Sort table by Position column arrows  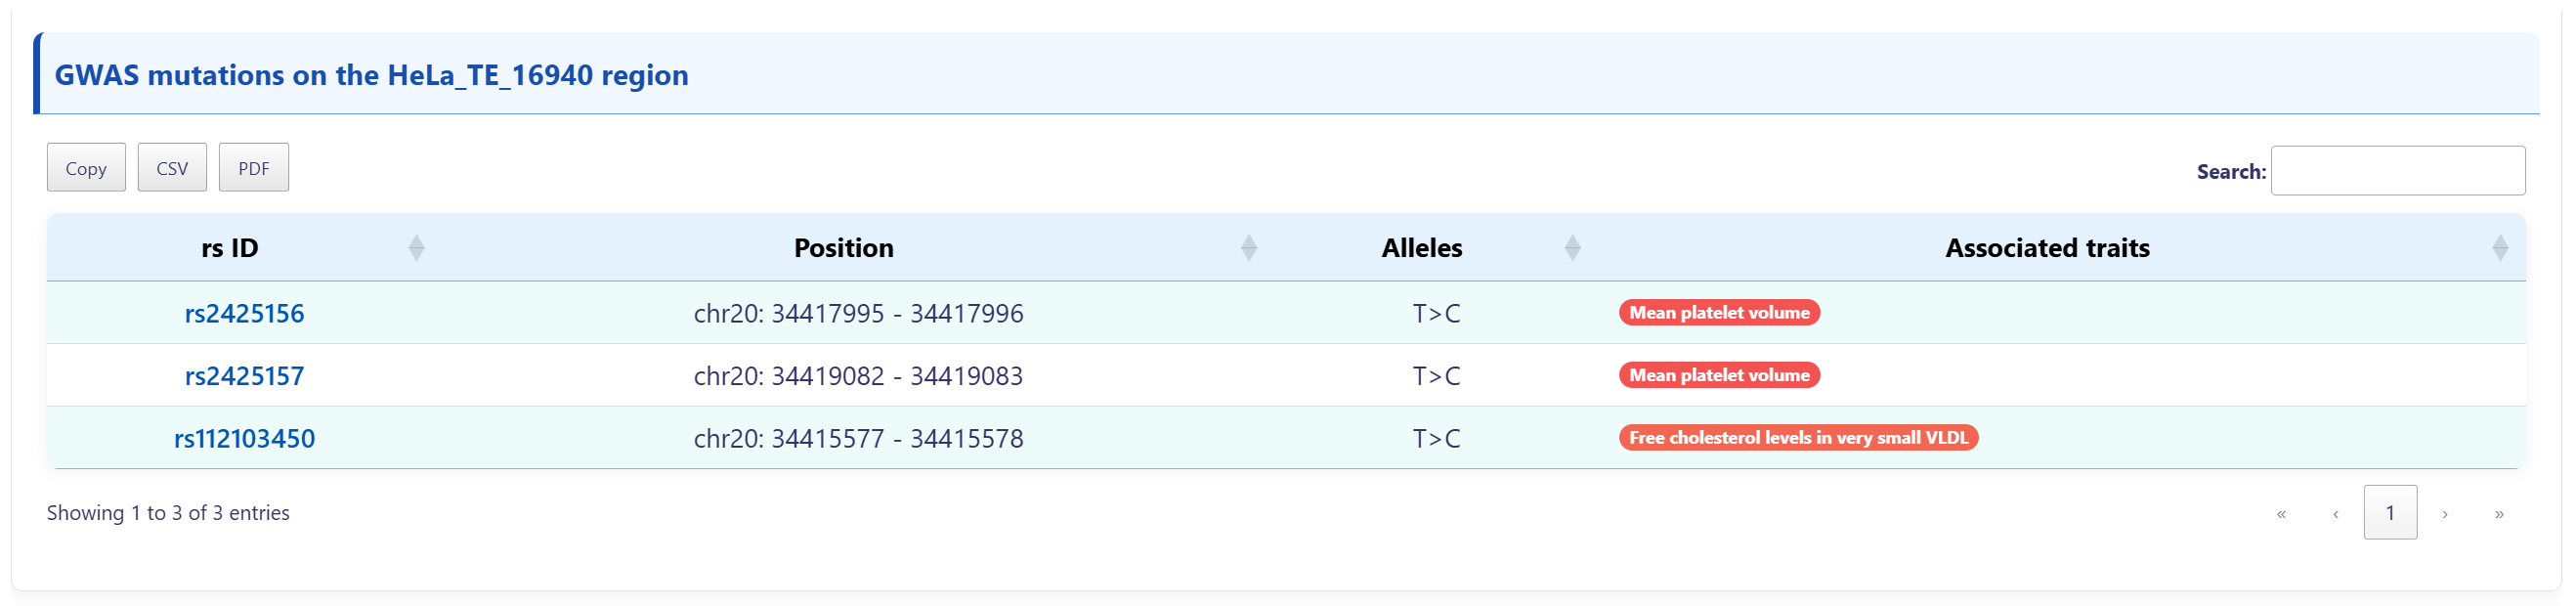pyautogui.click(x=1248, y=248)
